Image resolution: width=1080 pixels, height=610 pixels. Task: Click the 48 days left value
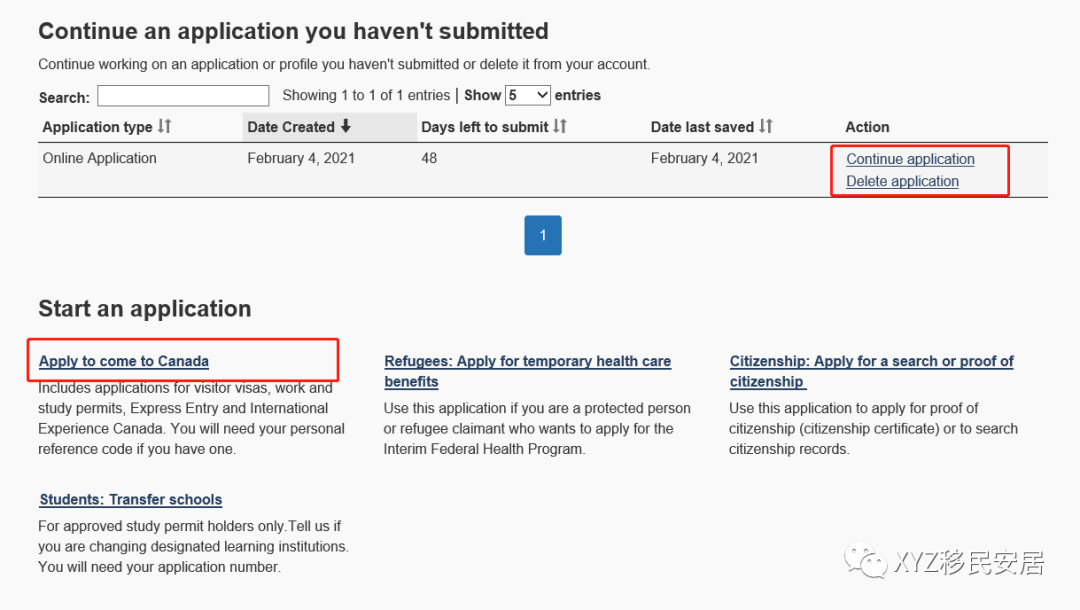[x=429, y=158]
